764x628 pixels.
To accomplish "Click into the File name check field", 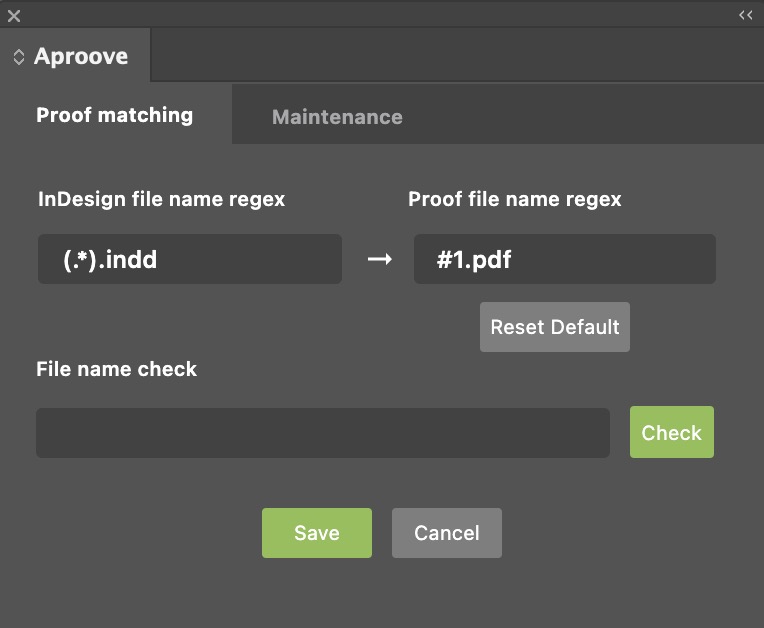I will [323, 433].
